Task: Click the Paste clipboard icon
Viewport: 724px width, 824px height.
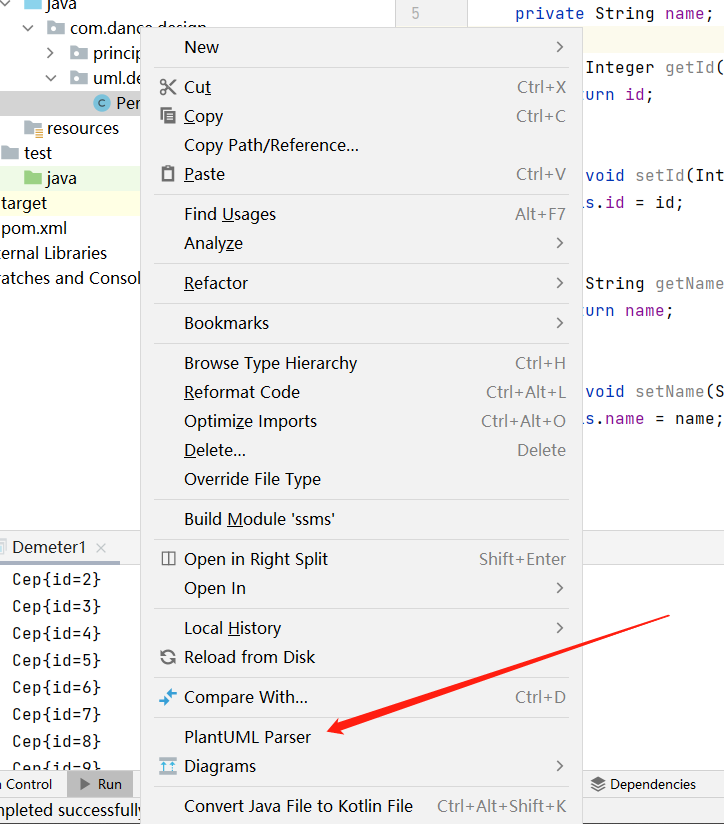Action: tap(168, 173)
